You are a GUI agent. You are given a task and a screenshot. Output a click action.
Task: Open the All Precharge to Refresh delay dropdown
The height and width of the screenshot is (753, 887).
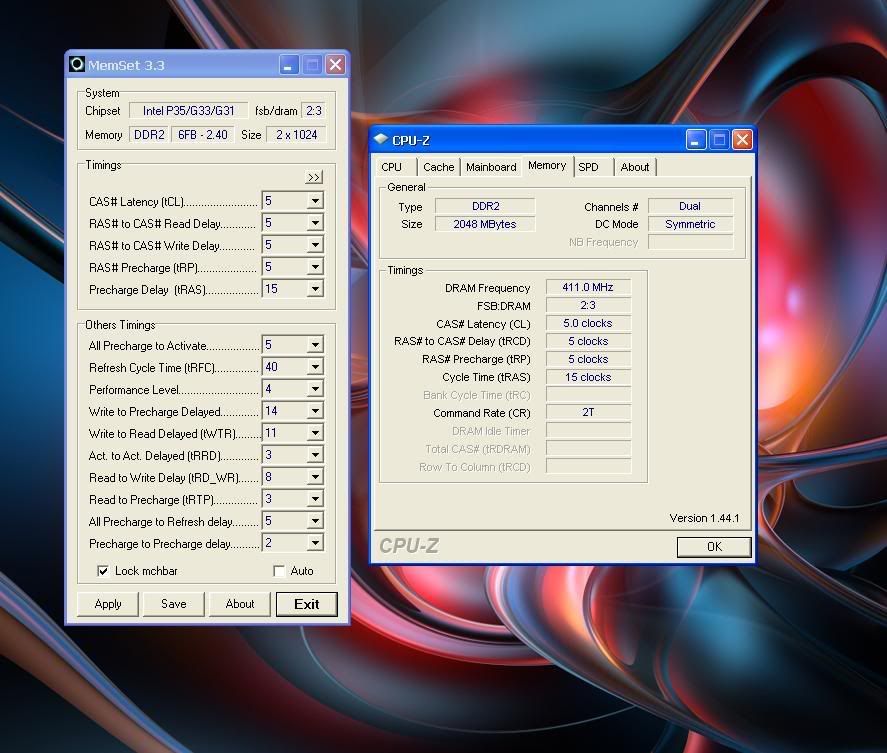[x=315, y=521]
